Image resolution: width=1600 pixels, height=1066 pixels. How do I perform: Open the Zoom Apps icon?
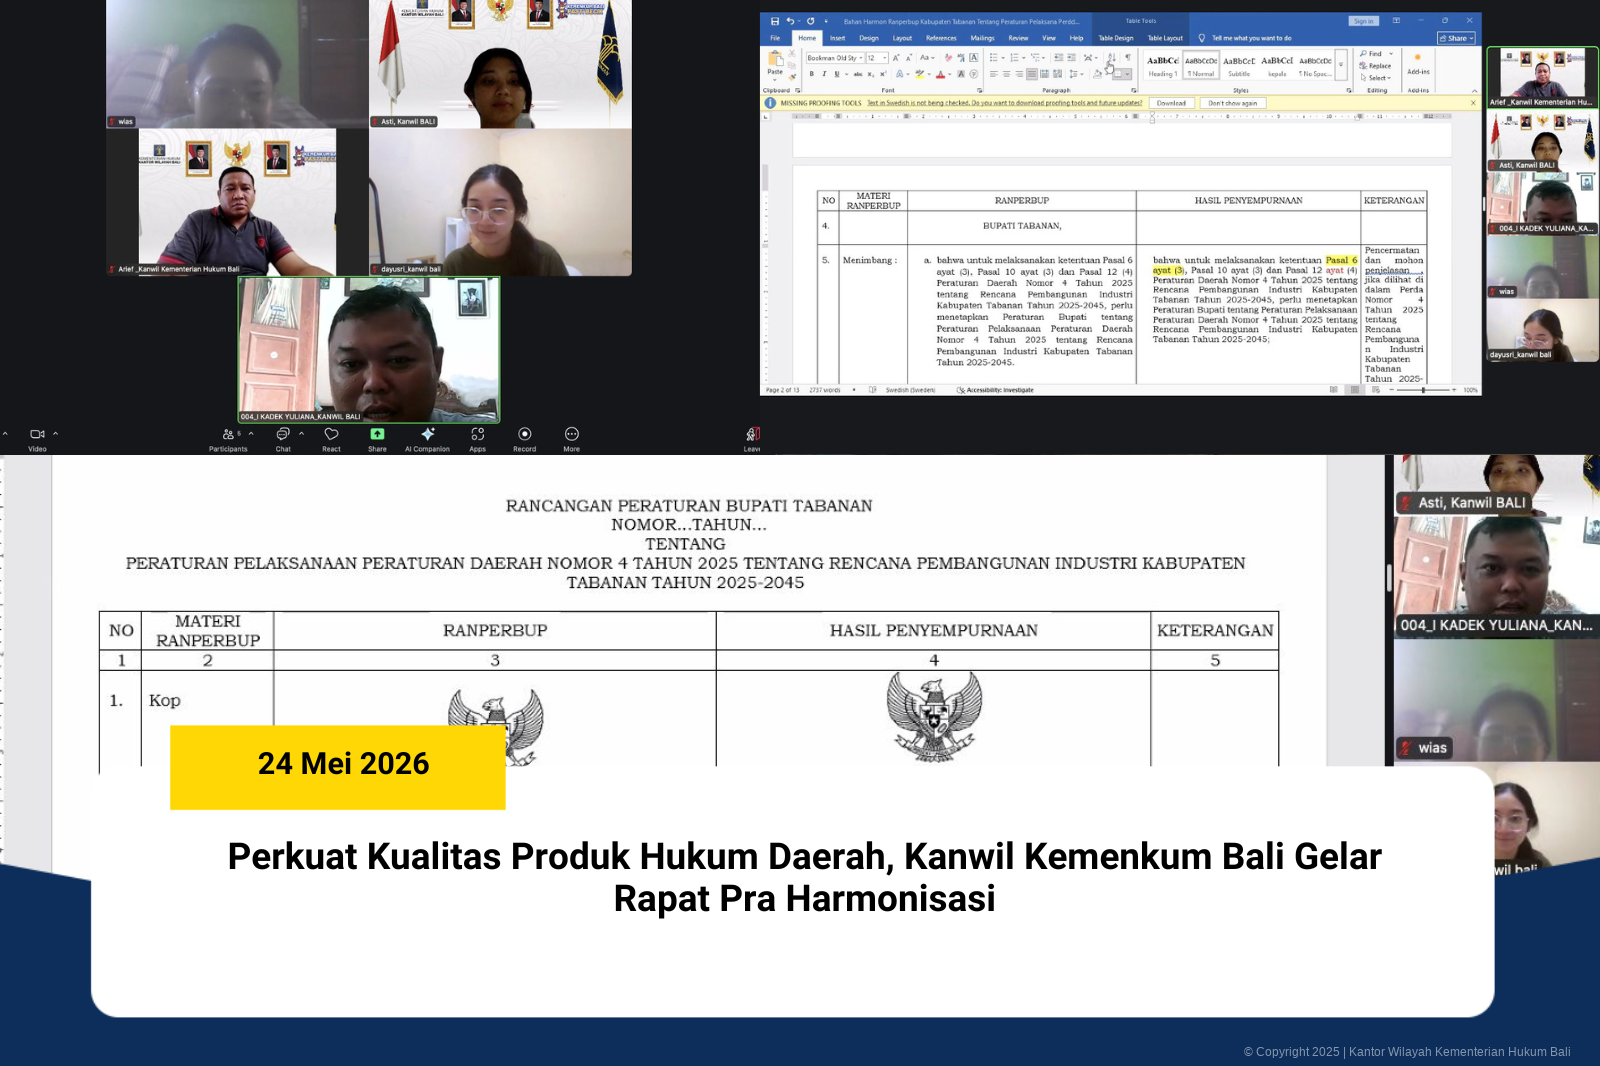[478, 434]
